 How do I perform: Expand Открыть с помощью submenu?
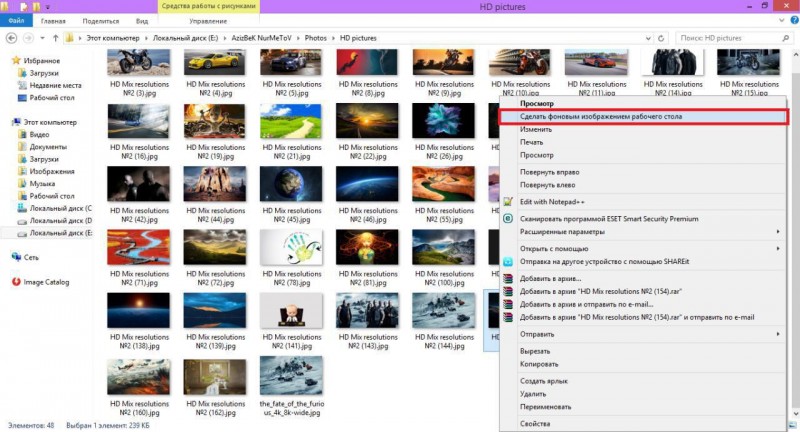point(643,249)
